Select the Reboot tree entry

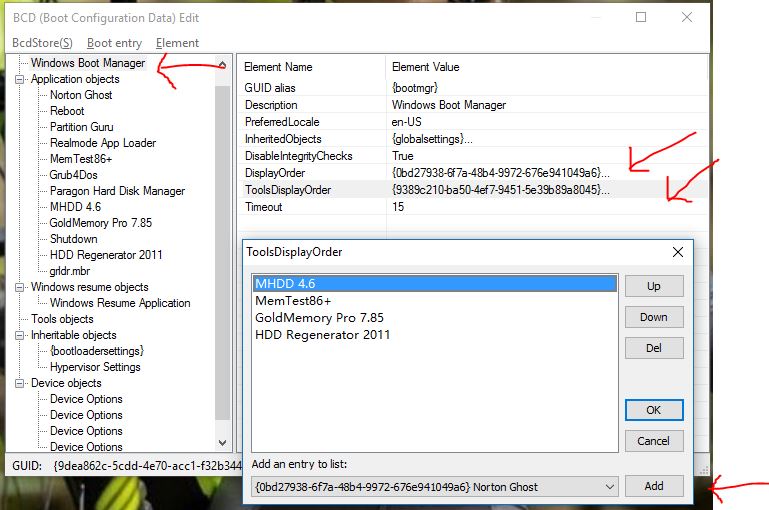[x=67, y=111]
